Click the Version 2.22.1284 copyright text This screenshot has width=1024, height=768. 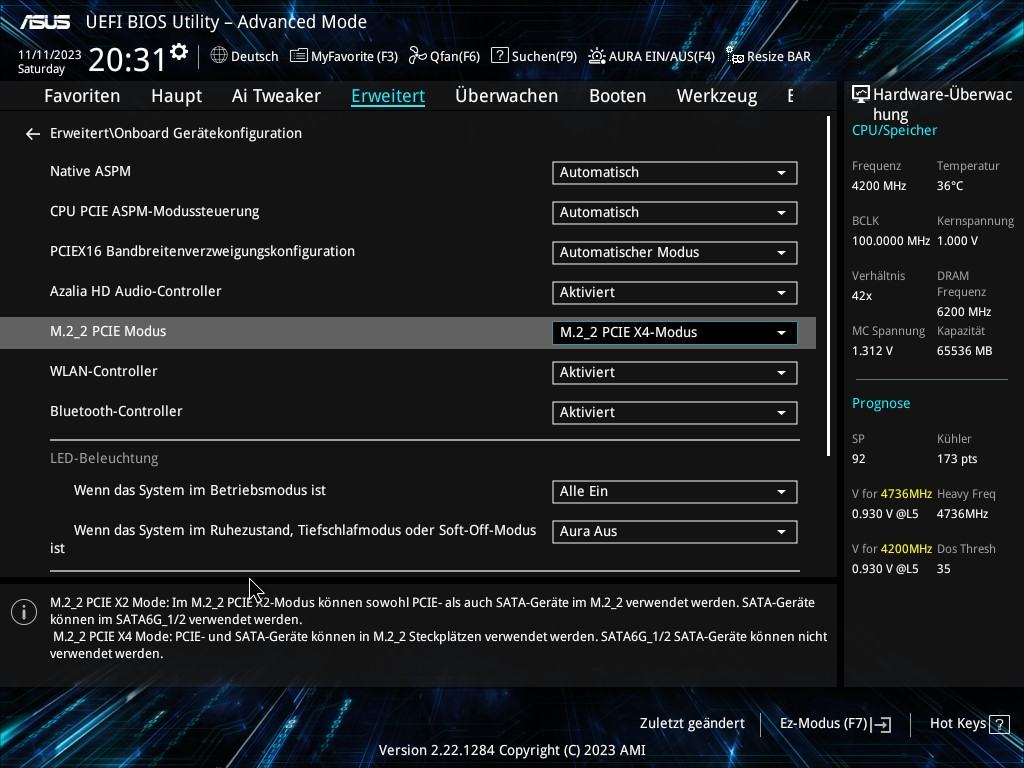click(x=512, y=750)
